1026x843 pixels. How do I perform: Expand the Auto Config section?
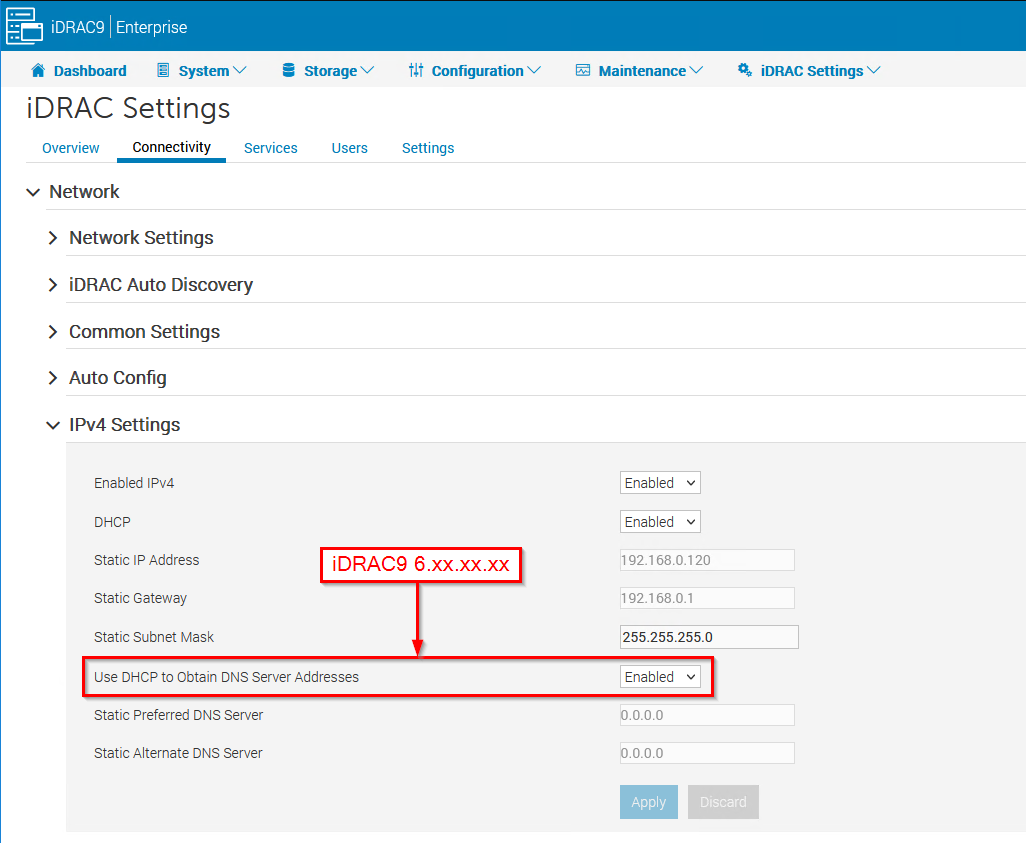[53, 378]
